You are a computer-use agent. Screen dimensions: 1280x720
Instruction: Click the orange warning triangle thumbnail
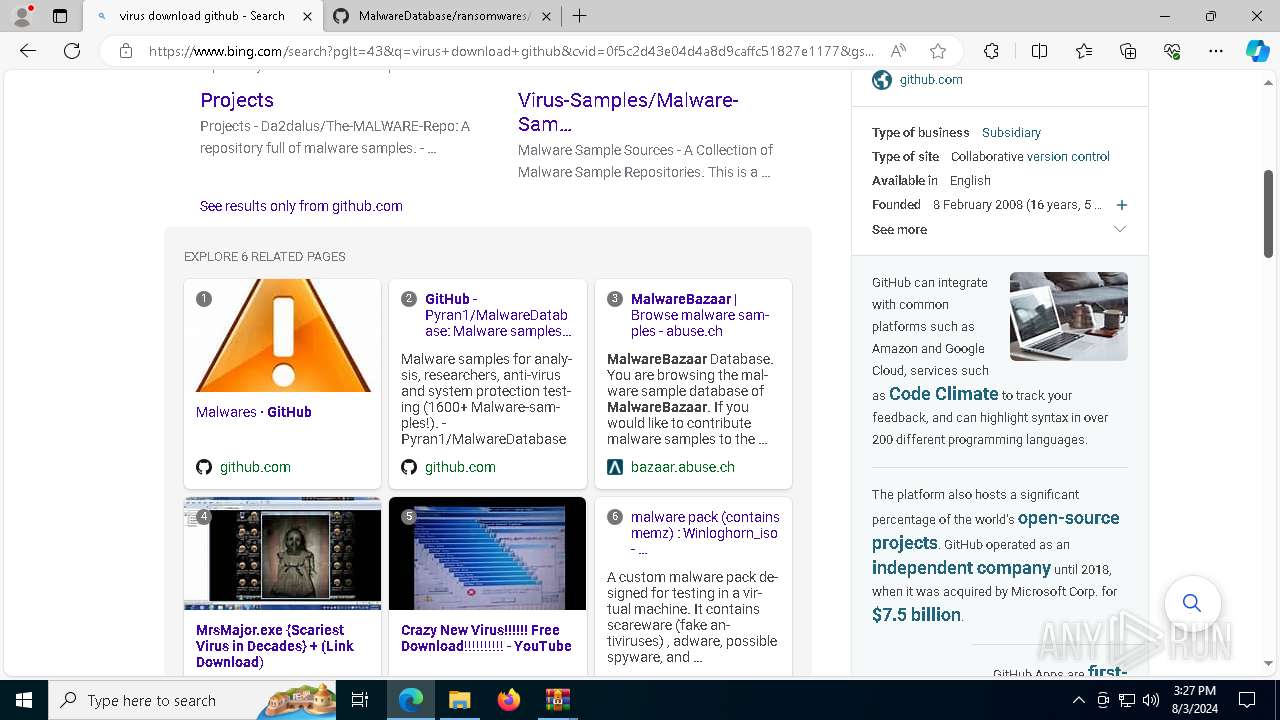283,335
